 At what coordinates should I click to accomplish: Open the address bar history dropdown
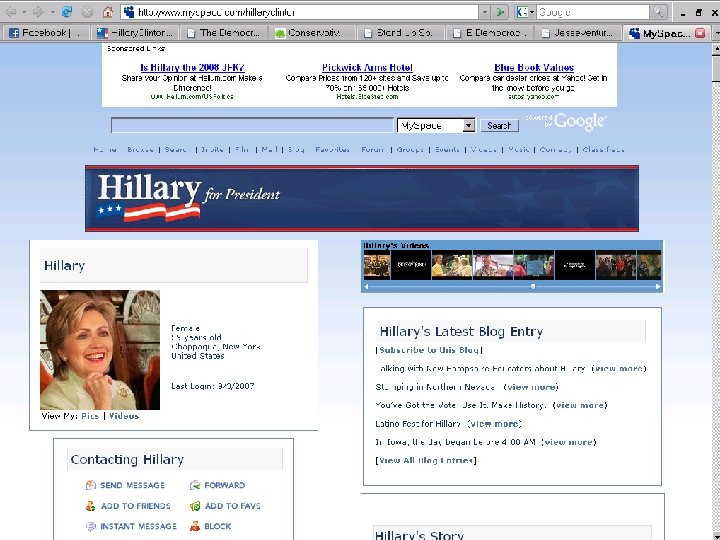485,12
